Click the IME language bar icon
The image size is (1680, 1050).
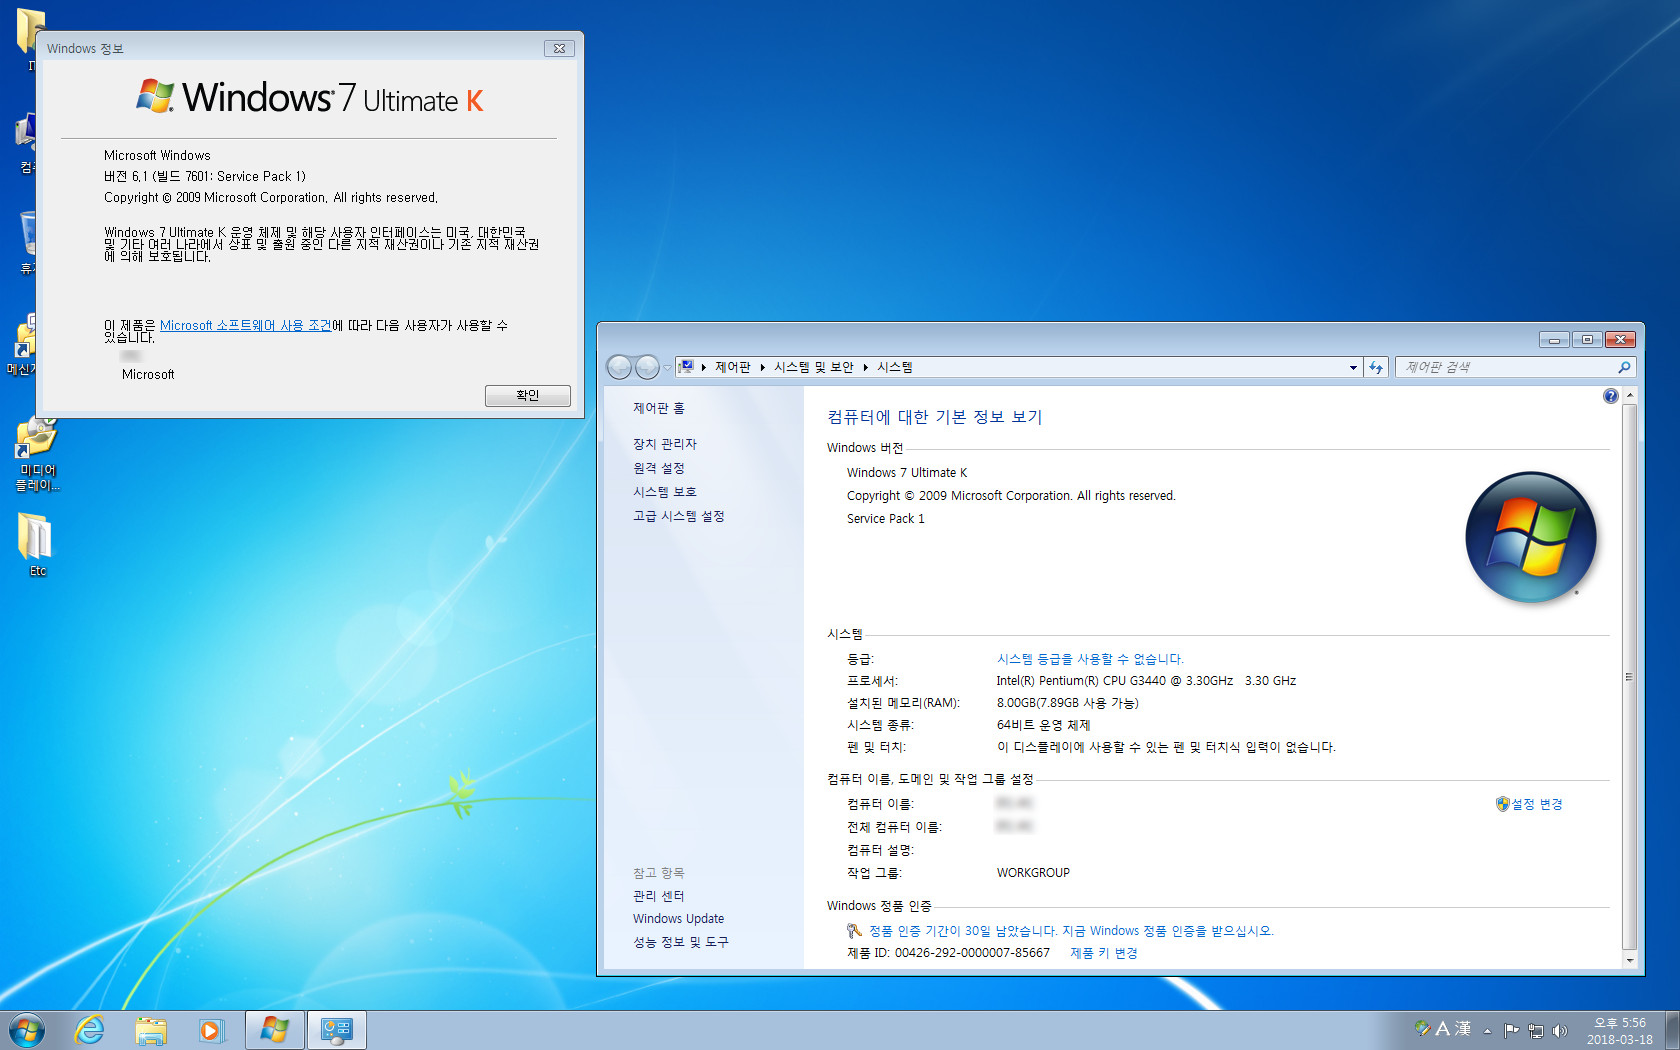(1423, 1028)
